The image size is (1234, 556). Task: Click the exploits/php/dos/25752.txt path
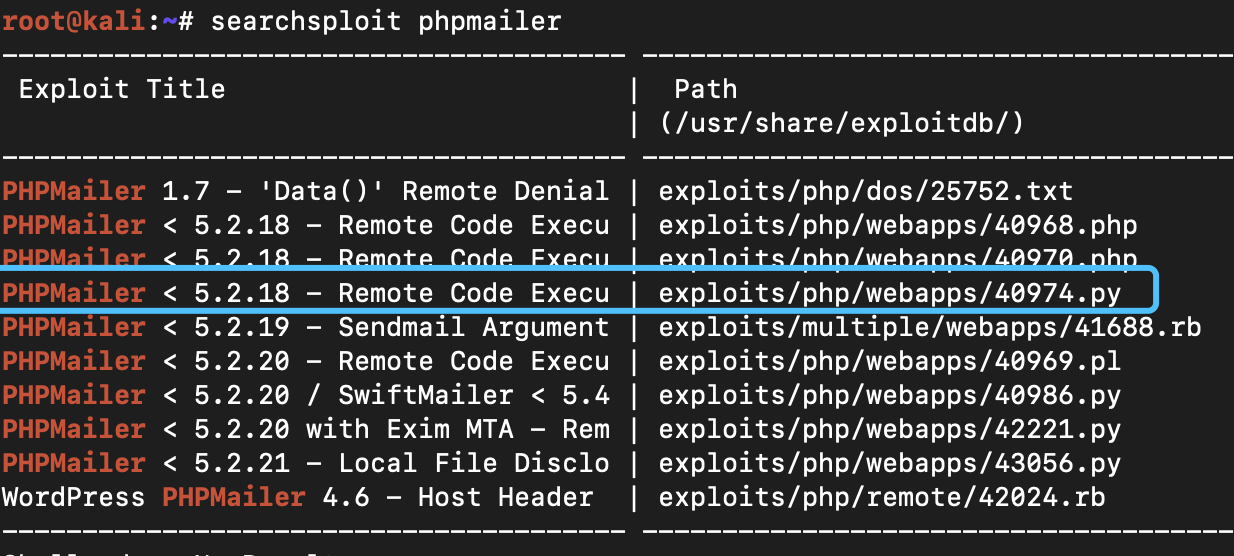coord(865,191)
